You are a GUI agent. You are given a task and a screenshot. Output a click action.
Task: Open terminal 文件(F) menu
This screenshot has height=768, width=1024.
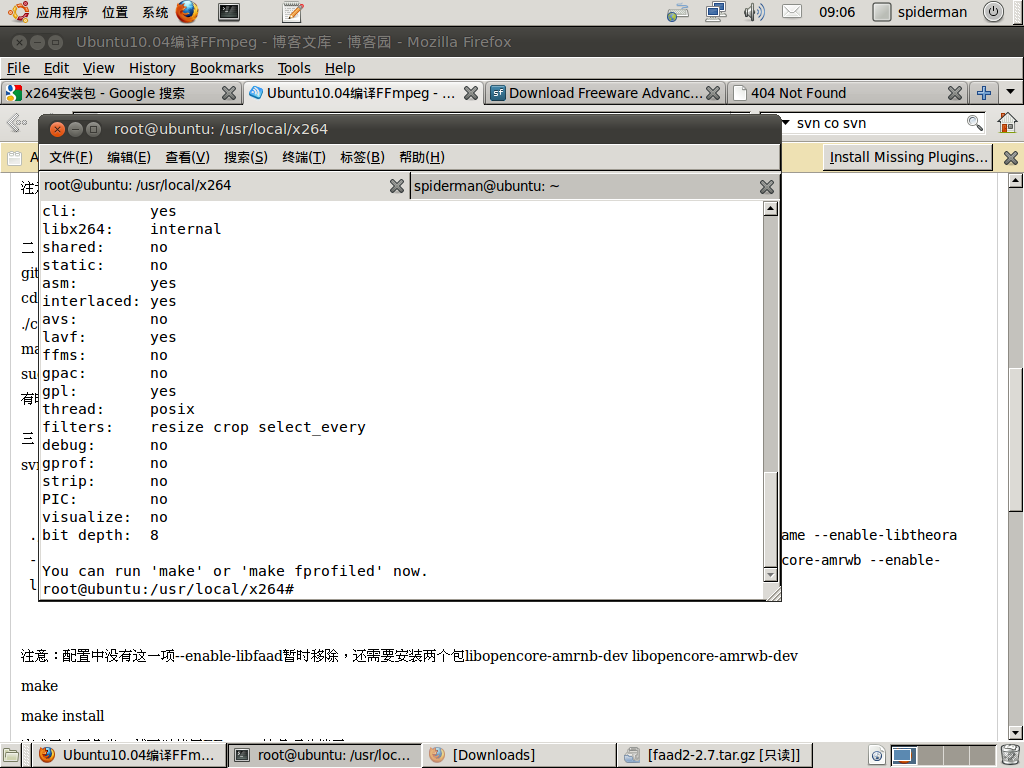tap(71, 157)
